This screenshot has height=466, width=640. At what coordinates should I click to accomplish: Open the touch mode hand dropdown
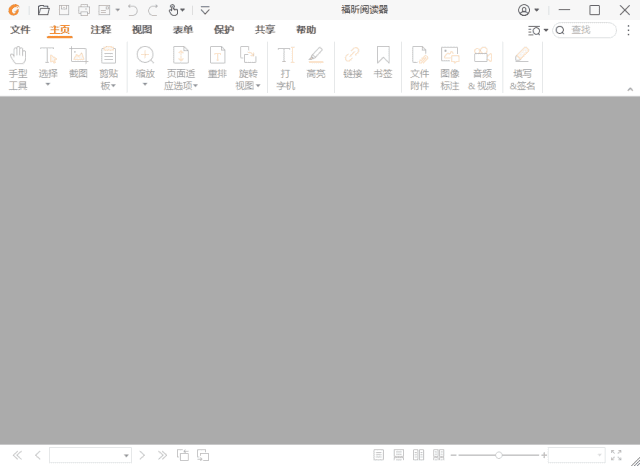[177, 10]
